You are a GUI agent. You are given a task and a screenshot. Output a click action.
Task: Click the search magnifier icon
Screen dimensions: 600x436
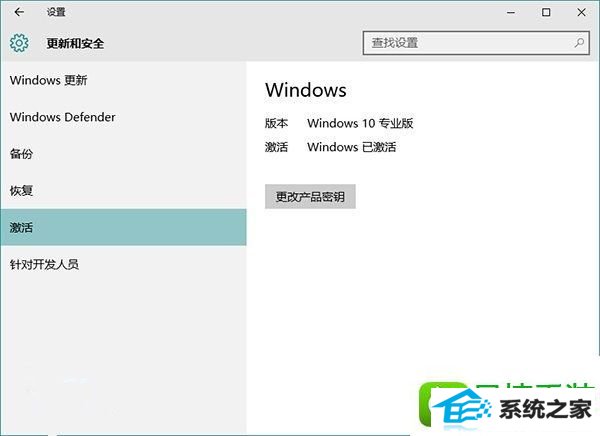579,43
